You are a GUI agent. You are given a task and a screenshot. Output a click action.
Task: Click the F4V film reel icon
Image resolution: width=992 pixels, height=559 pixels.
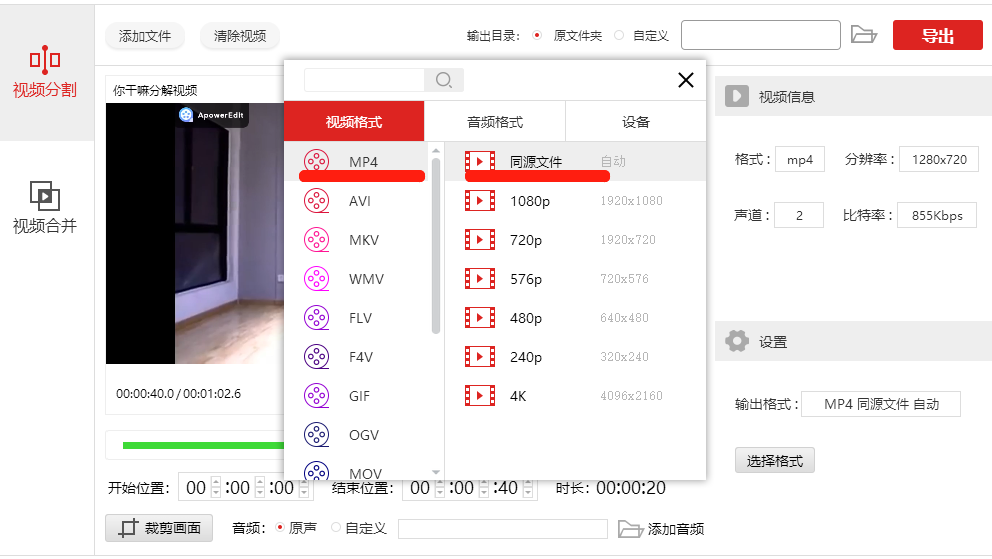(x=316, y=357)
